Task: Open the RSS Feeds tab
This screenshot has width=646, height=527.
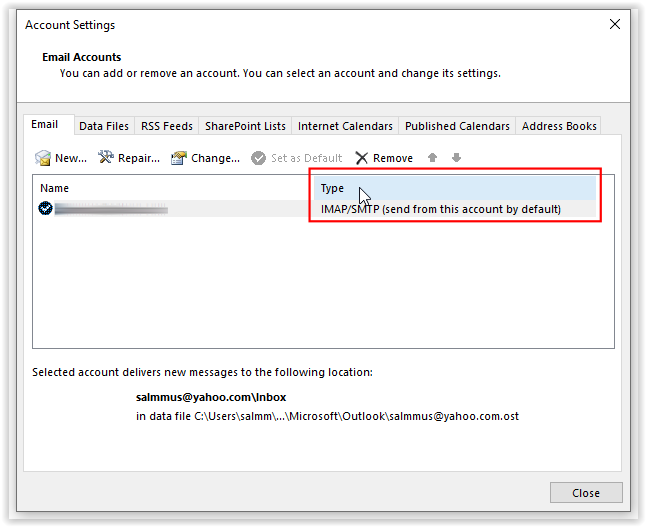Action: 166,126
